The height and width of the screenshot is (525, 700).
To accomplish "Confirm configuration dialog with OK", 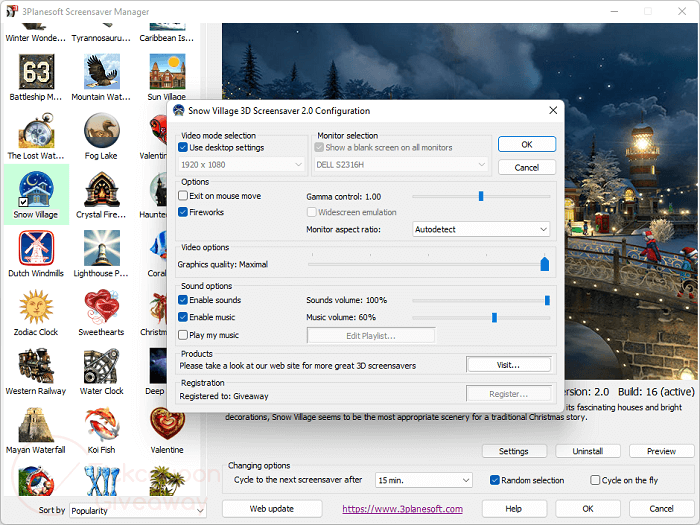I will click(x=527, y=144).
